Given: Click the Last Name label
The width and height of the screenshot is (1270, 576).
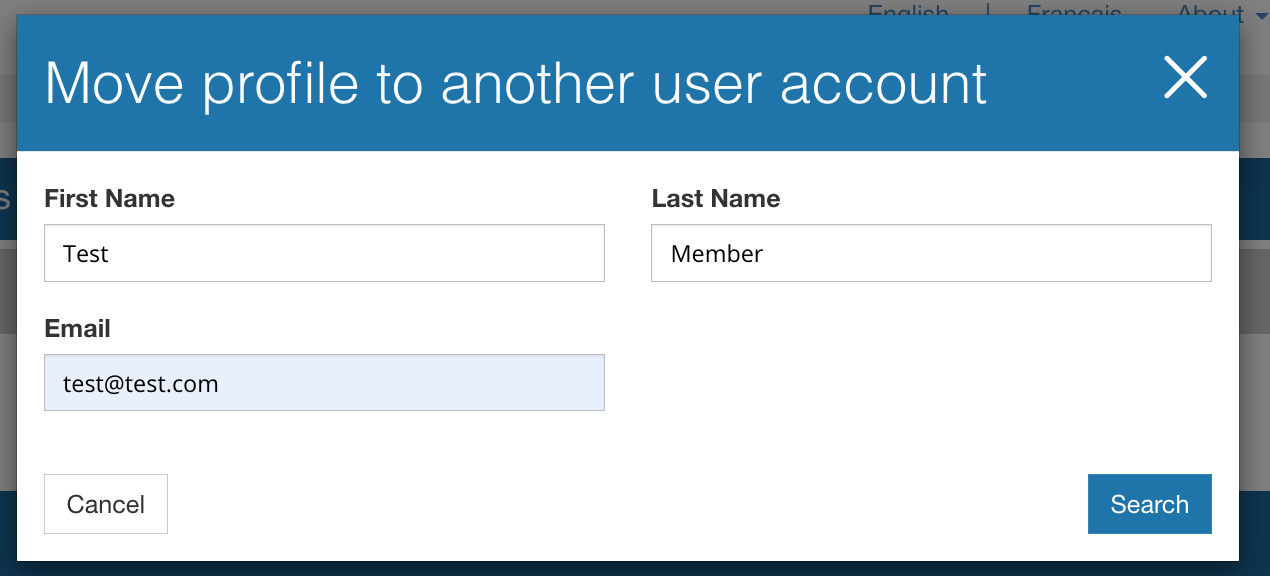Looking at the screenshot, I should pyautogui.click(x=715, y=199).
